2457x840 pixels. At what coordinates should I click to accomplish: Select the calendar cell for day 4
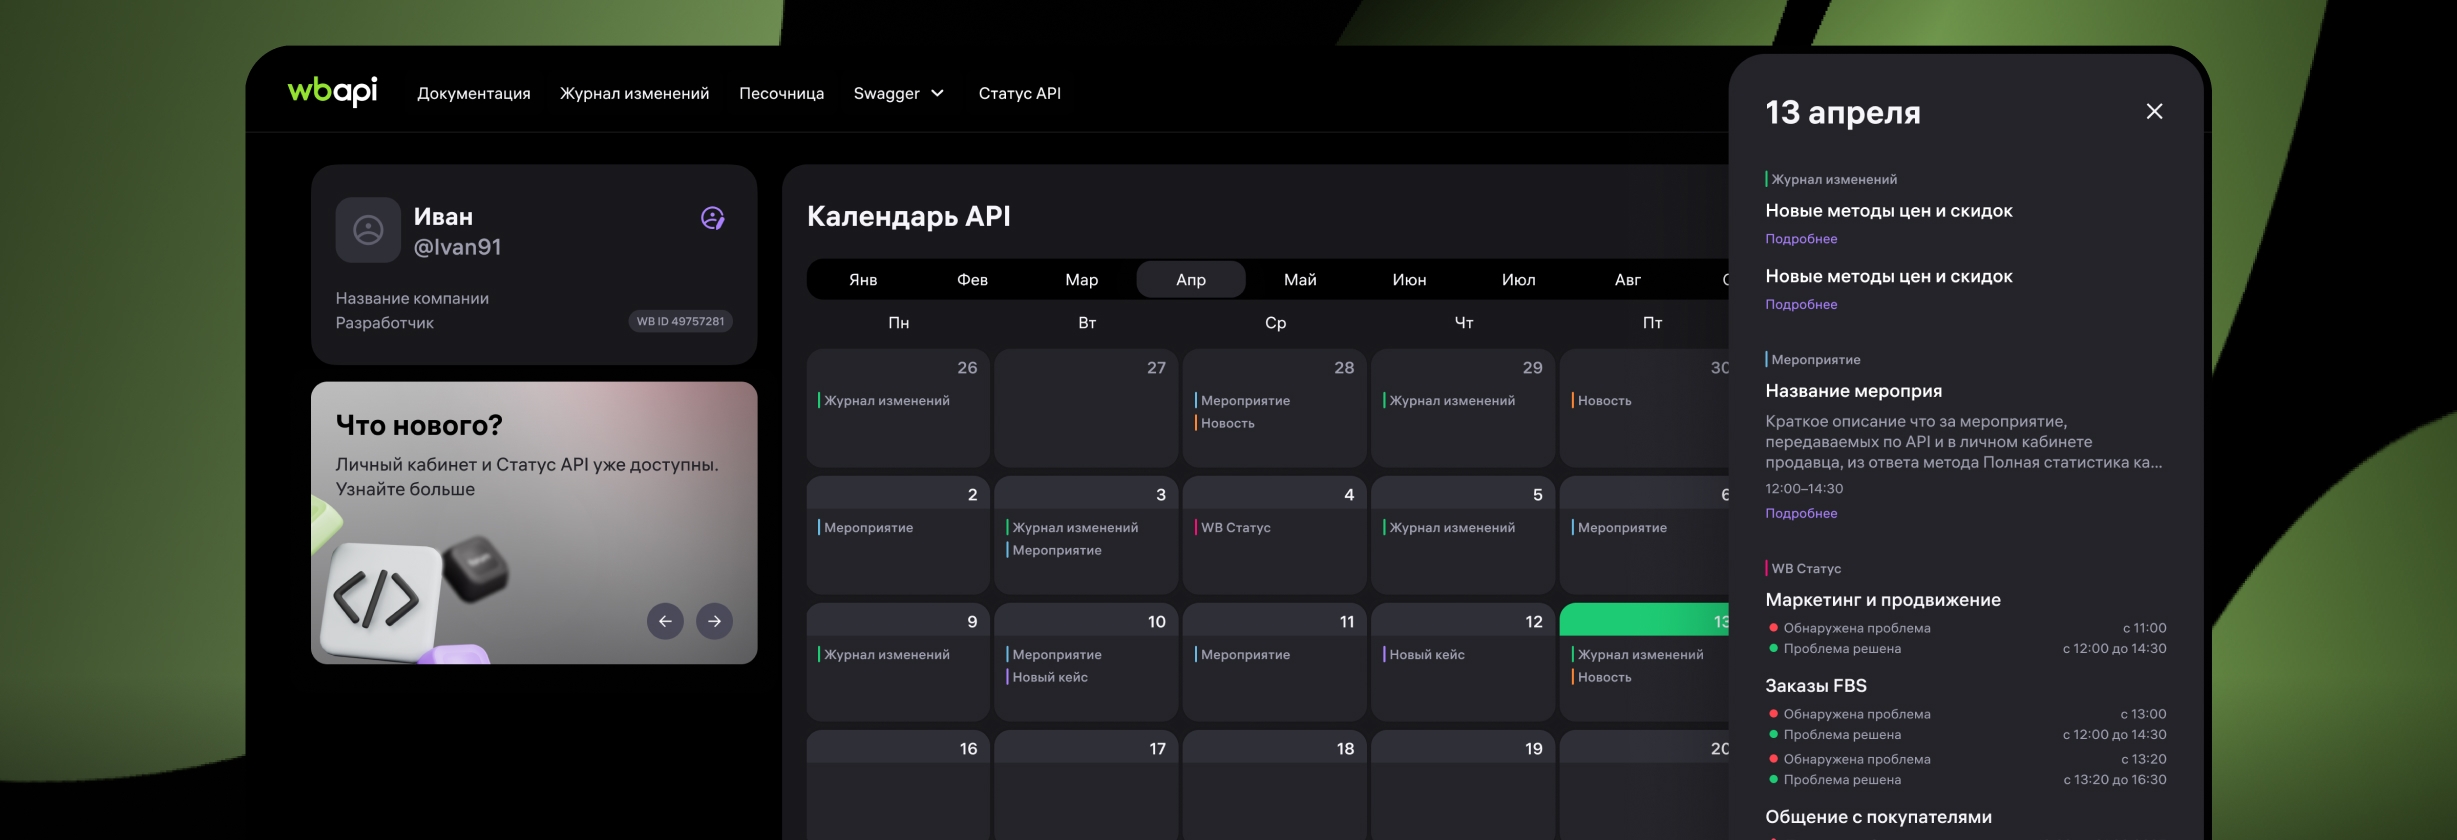1273,535
